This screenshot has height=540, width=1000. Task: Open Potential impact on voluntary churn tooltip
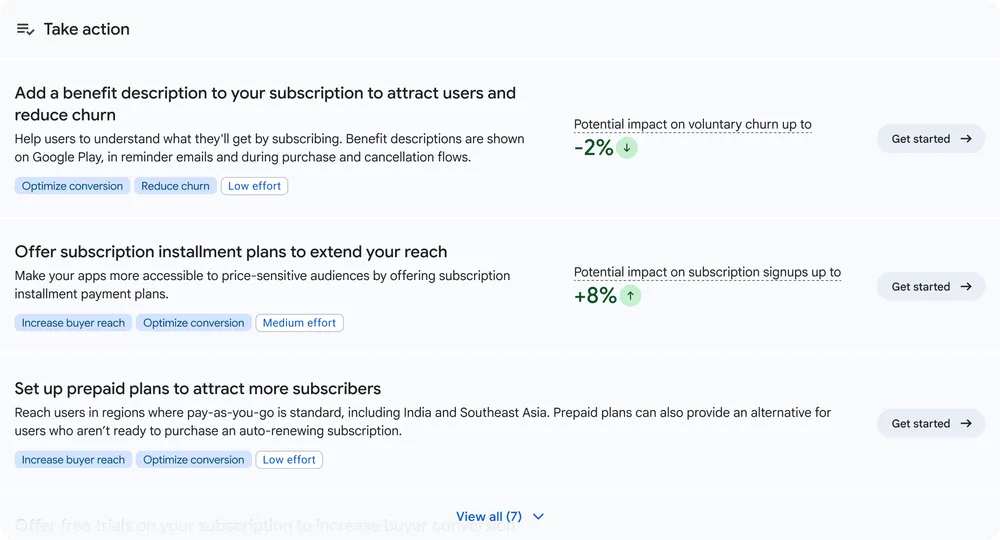pos(692,125)
